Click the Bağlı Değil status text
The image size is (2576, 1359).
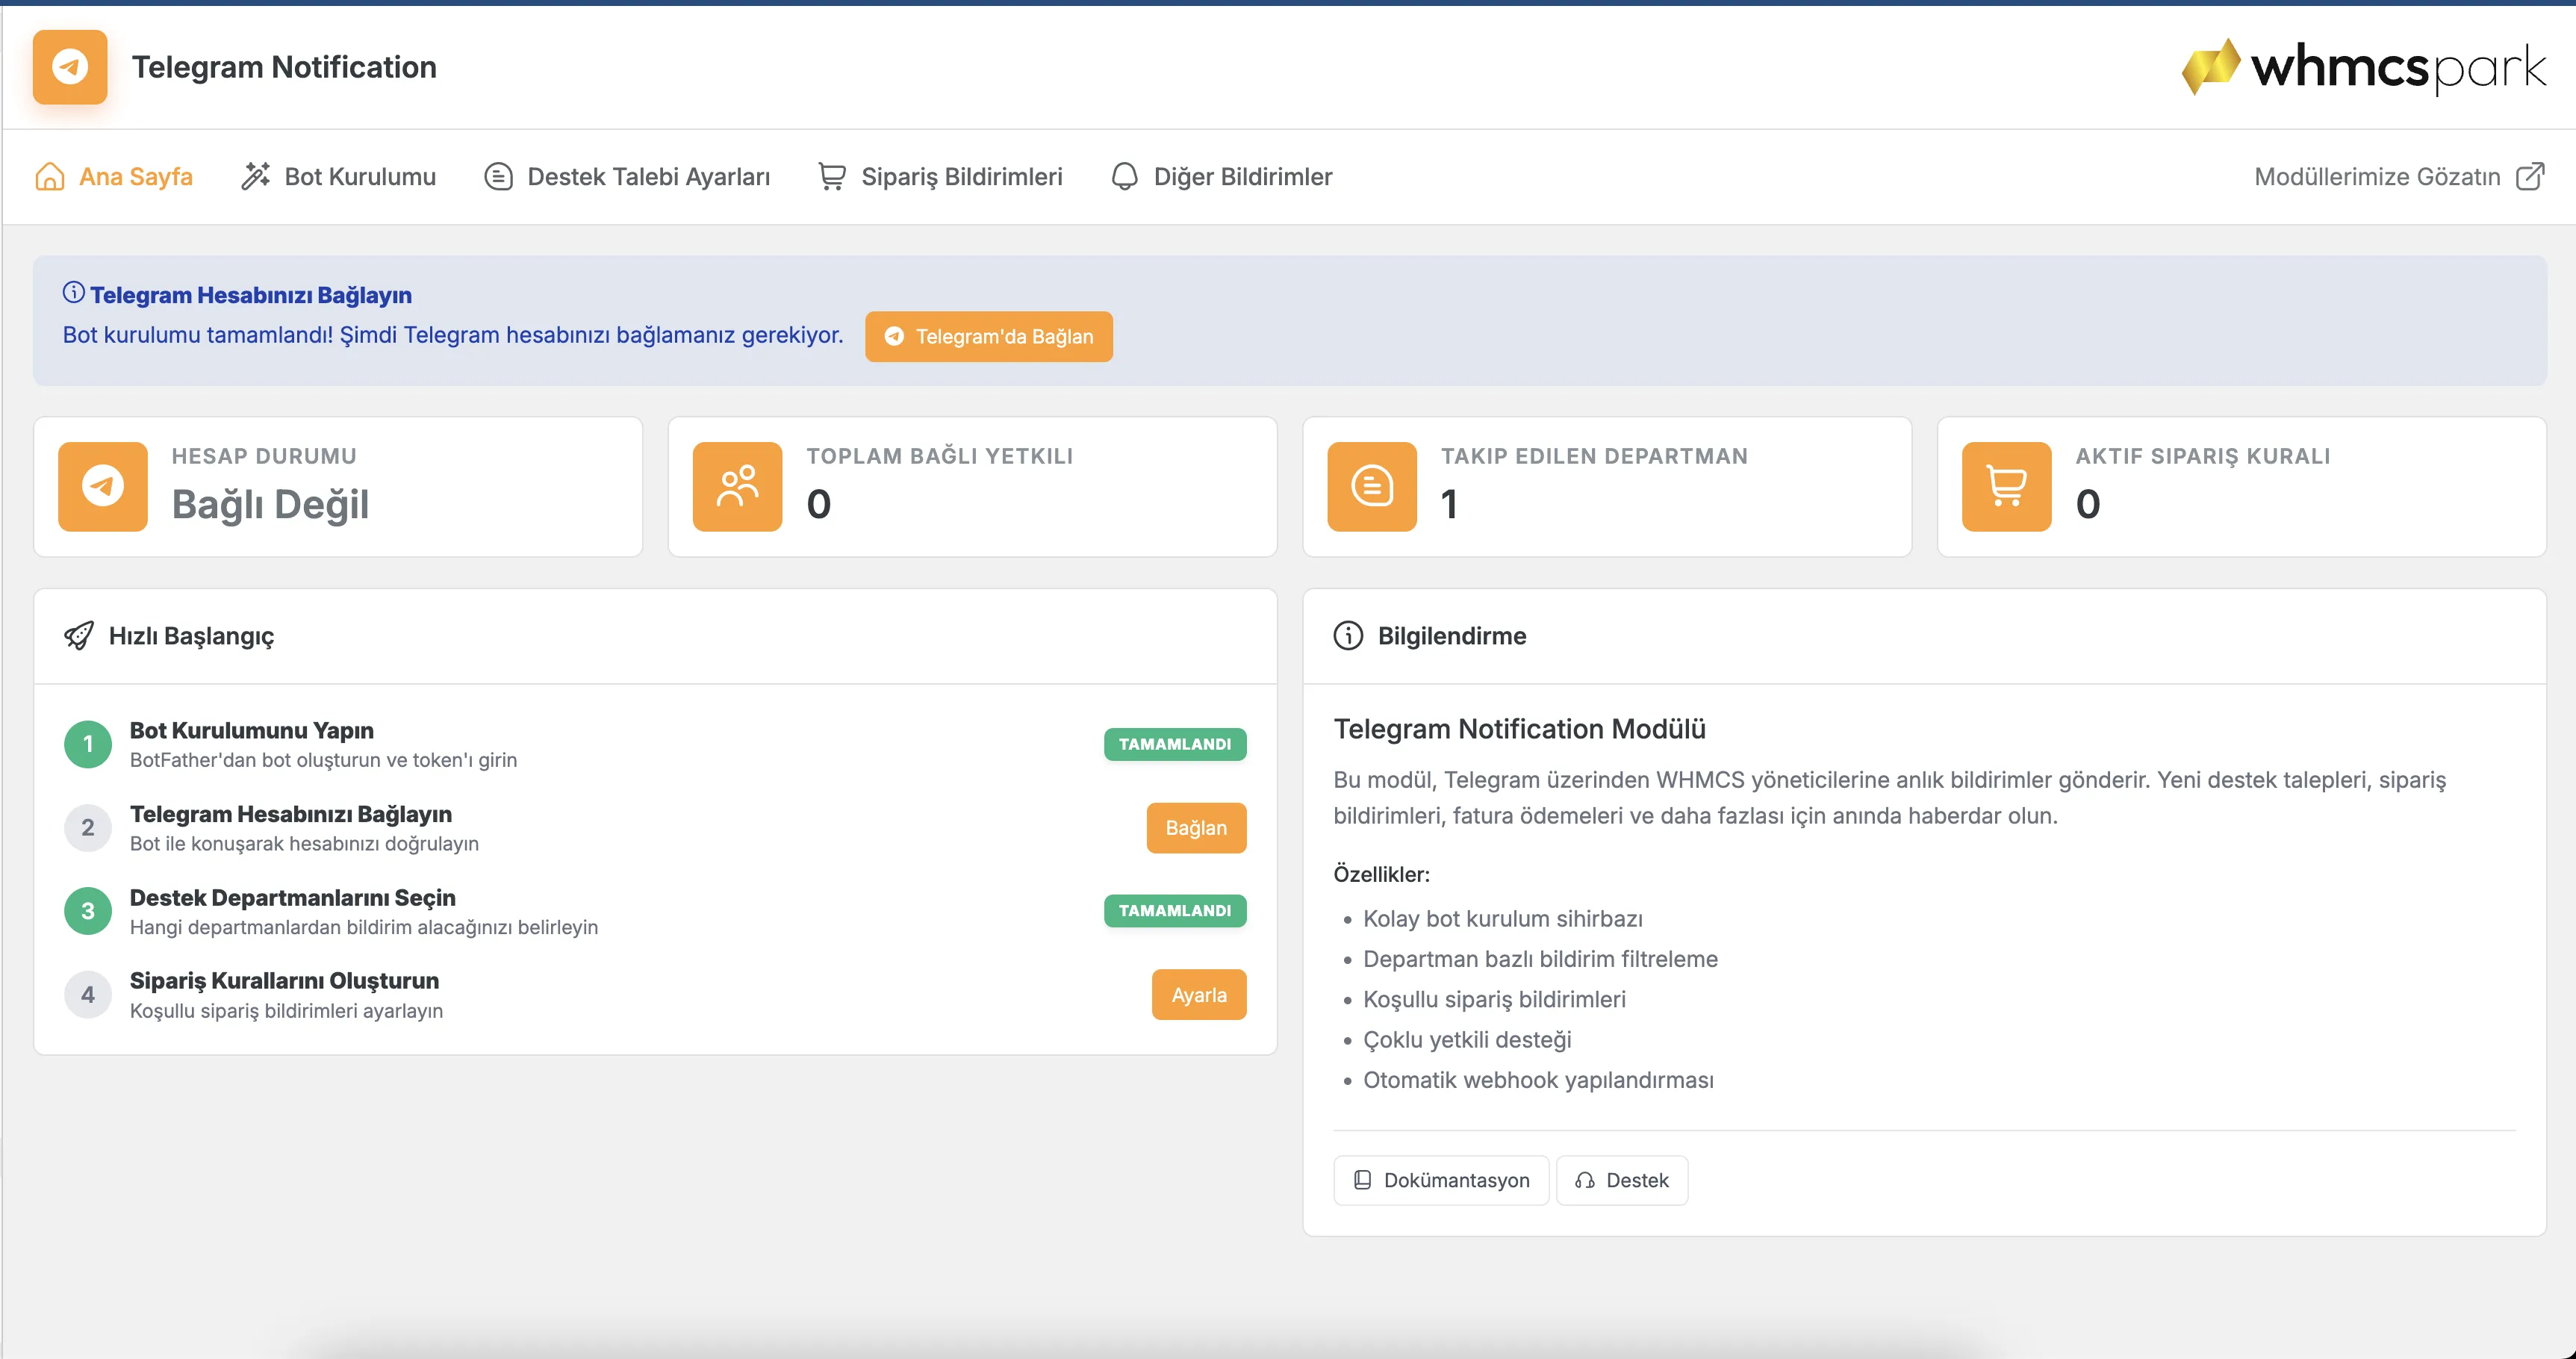tap(270, 504)
